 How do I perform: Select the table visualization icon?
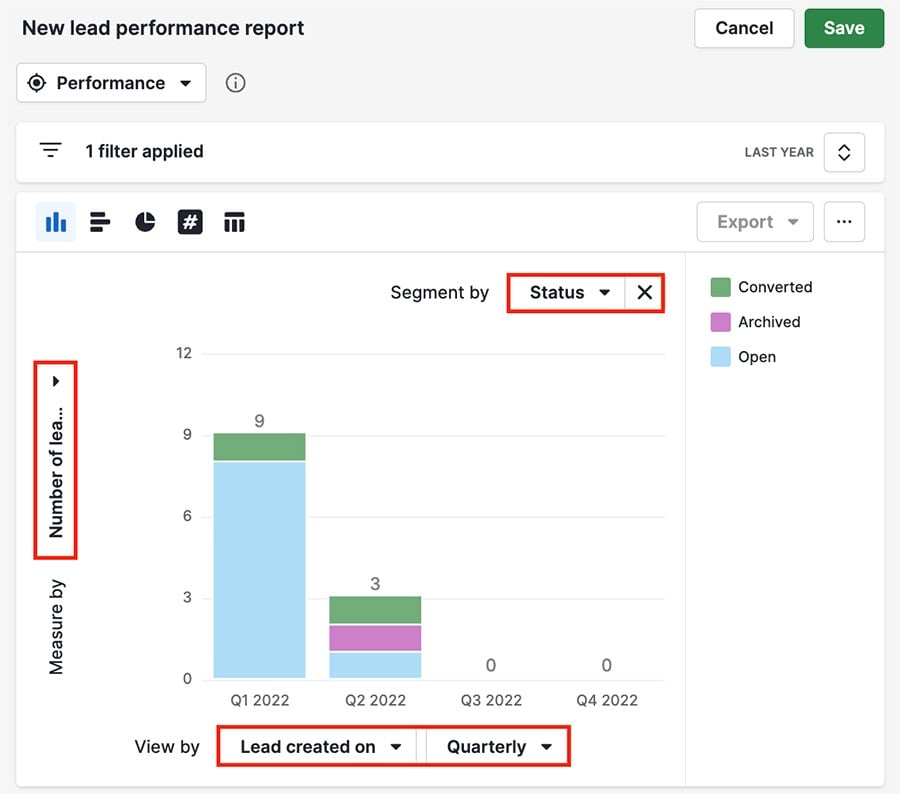[234, 221]
